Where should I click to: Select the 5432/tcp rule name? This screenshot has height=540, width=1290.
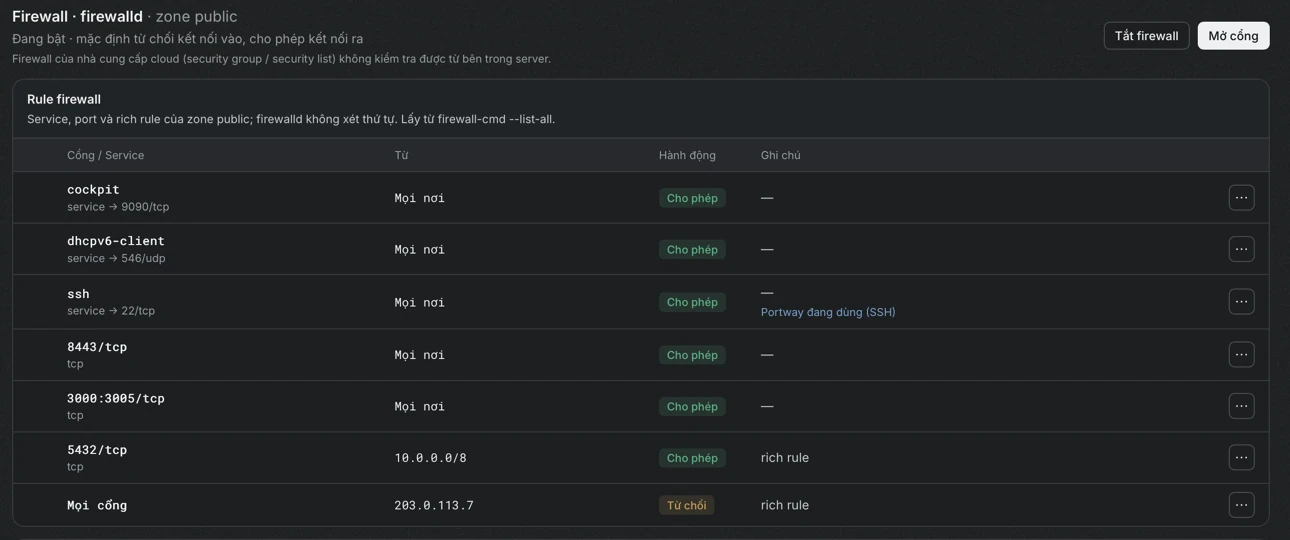pos(97,450)
